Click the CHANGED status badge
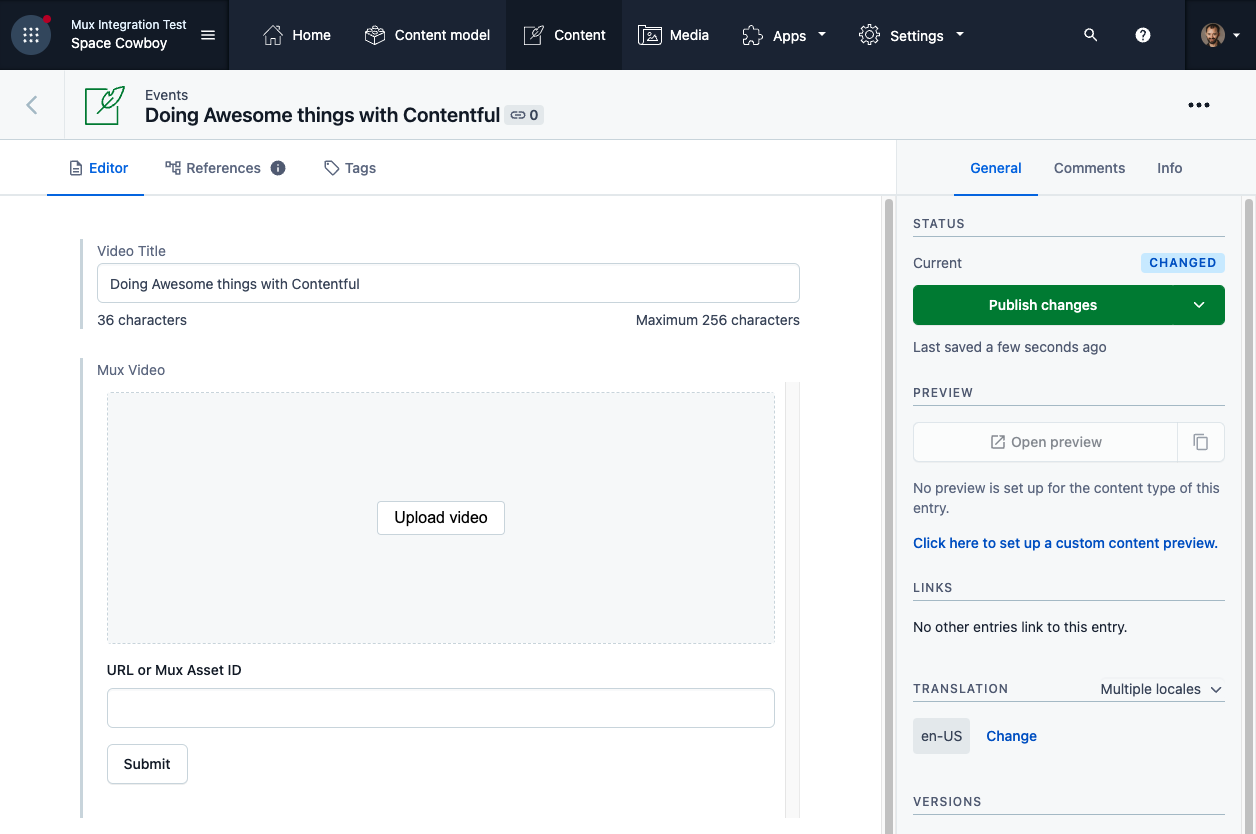 tap(1183, 263)
